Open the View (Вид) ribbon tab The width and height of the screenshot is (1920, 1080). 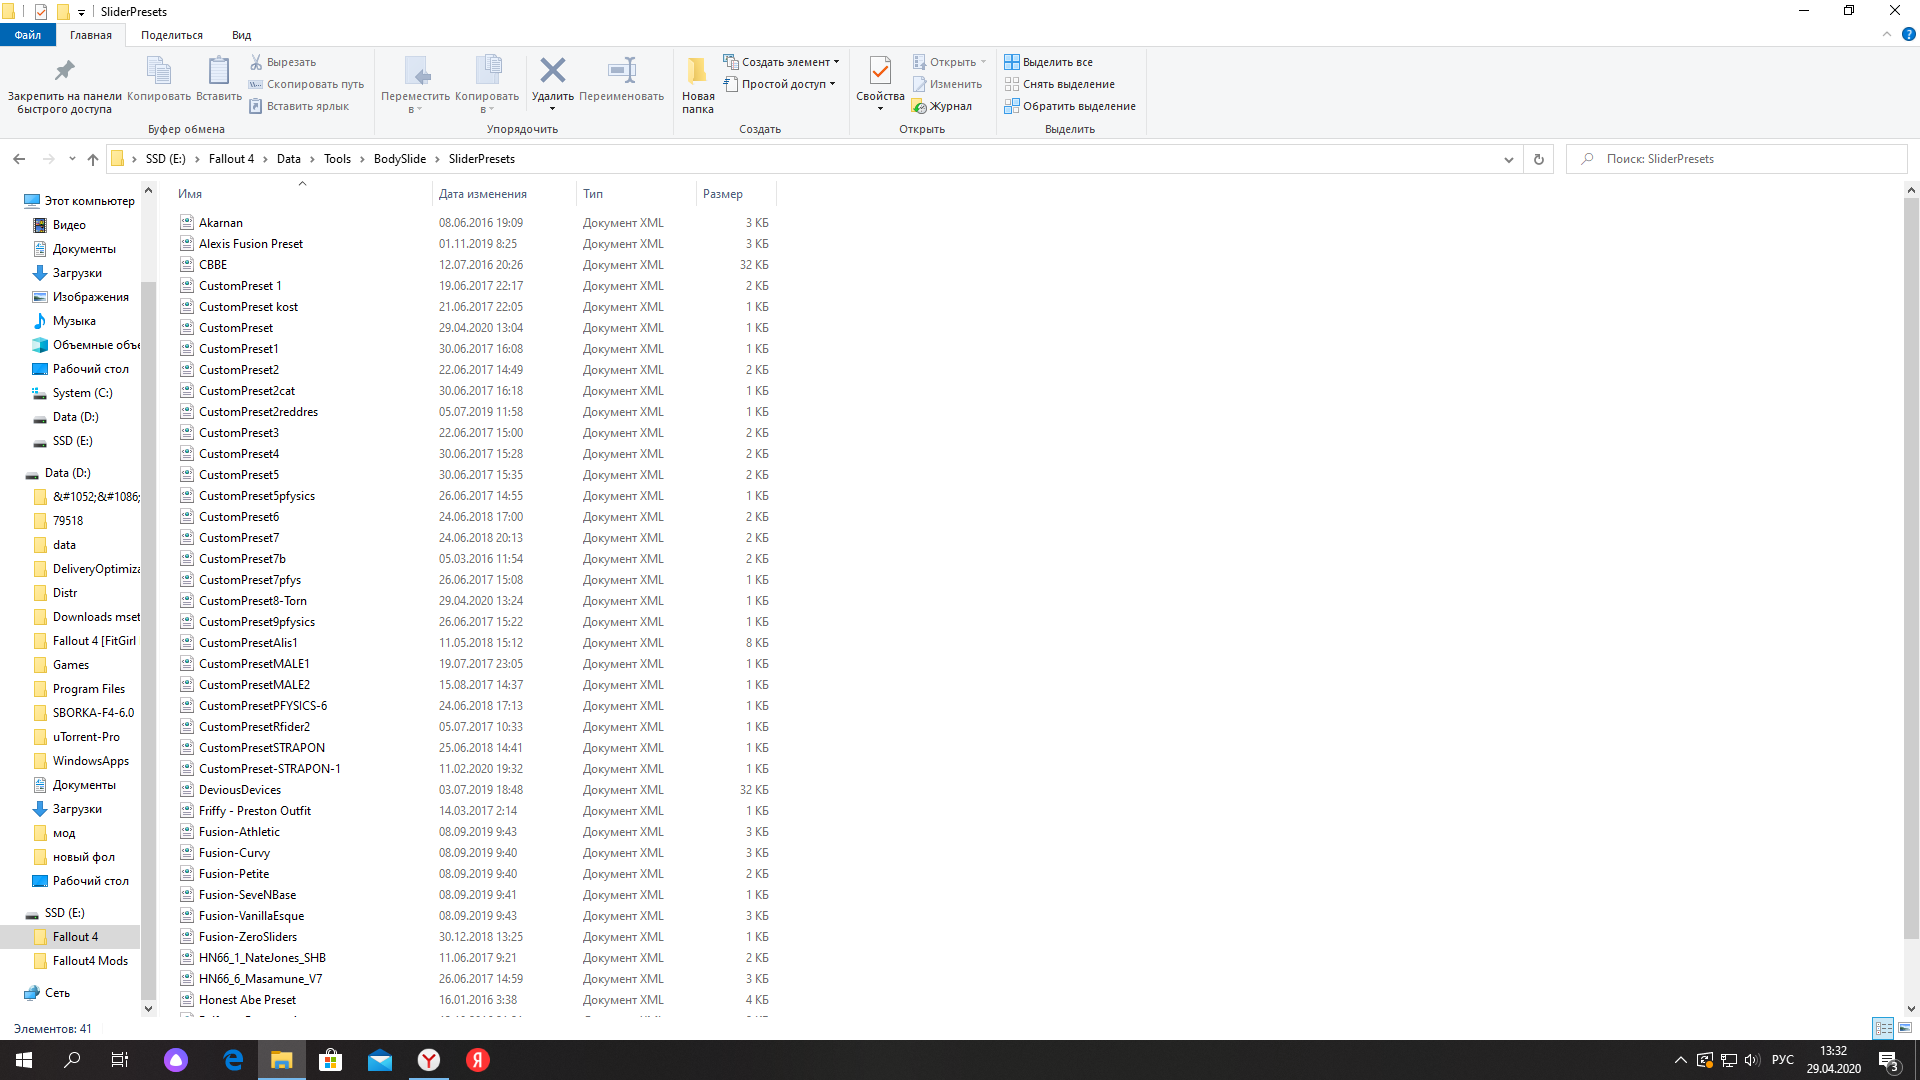(241, 35)
